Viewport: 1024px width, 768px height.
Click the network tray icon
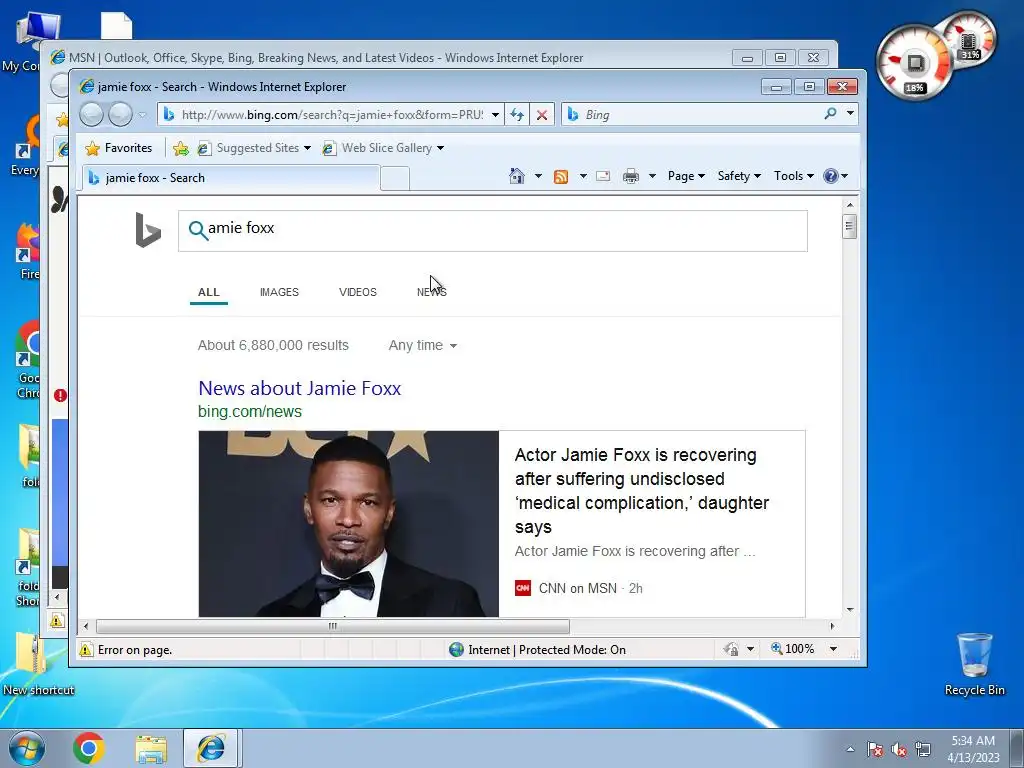[923, 750]
